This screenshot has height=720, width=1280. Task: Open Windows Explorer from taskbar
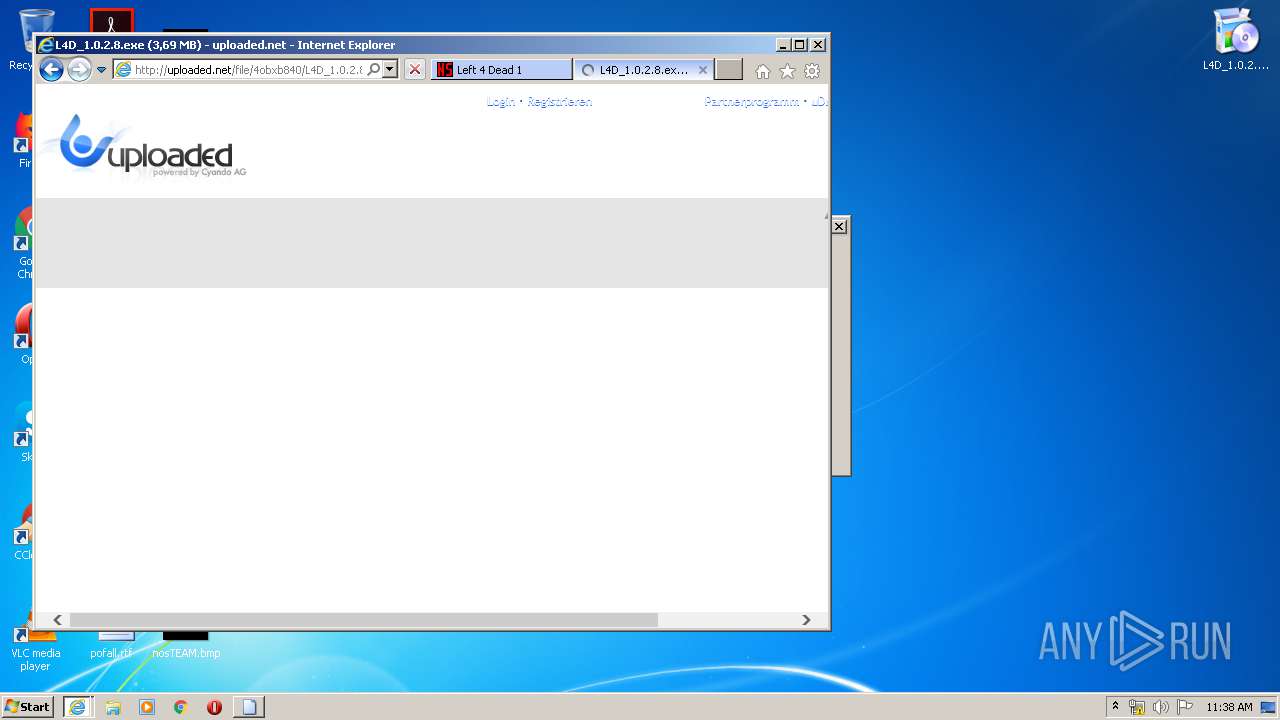(x=113, y=707)
